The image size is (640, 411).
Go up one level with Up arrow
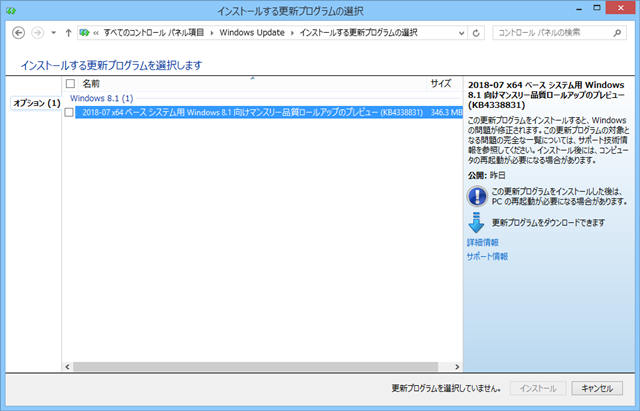tap(68, 33)
